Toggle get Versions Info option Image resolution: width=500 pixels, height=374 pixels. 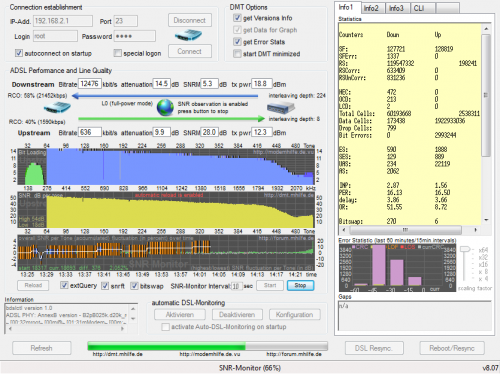237,18
